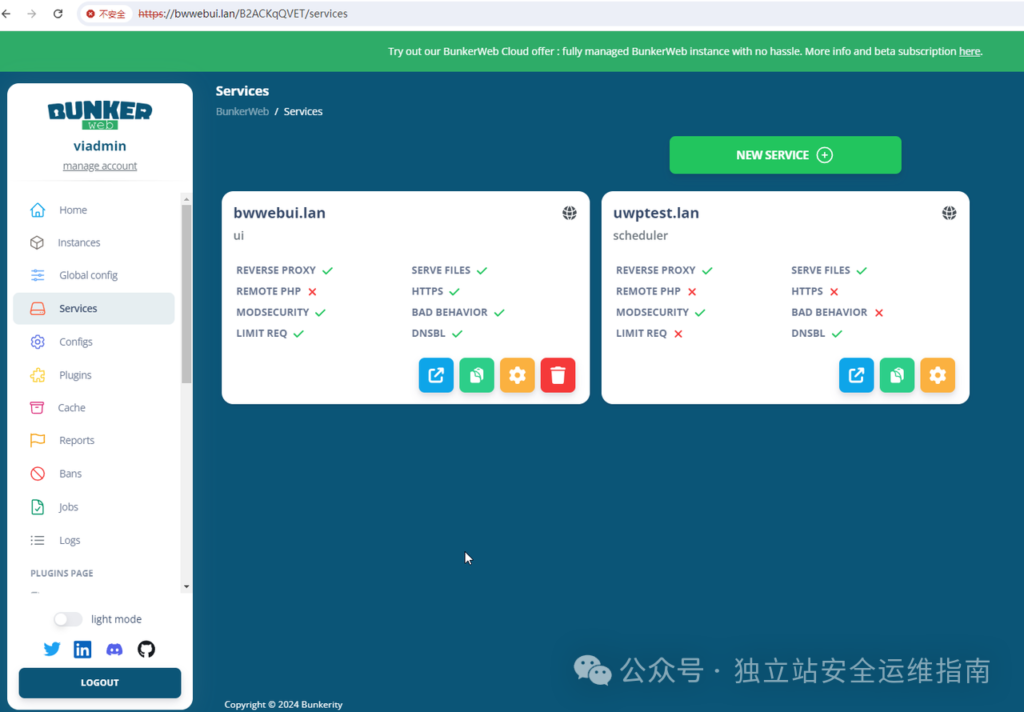
Task: Click the BunkerWeb logo in sidebar
Action: click(x=100, y=115)
